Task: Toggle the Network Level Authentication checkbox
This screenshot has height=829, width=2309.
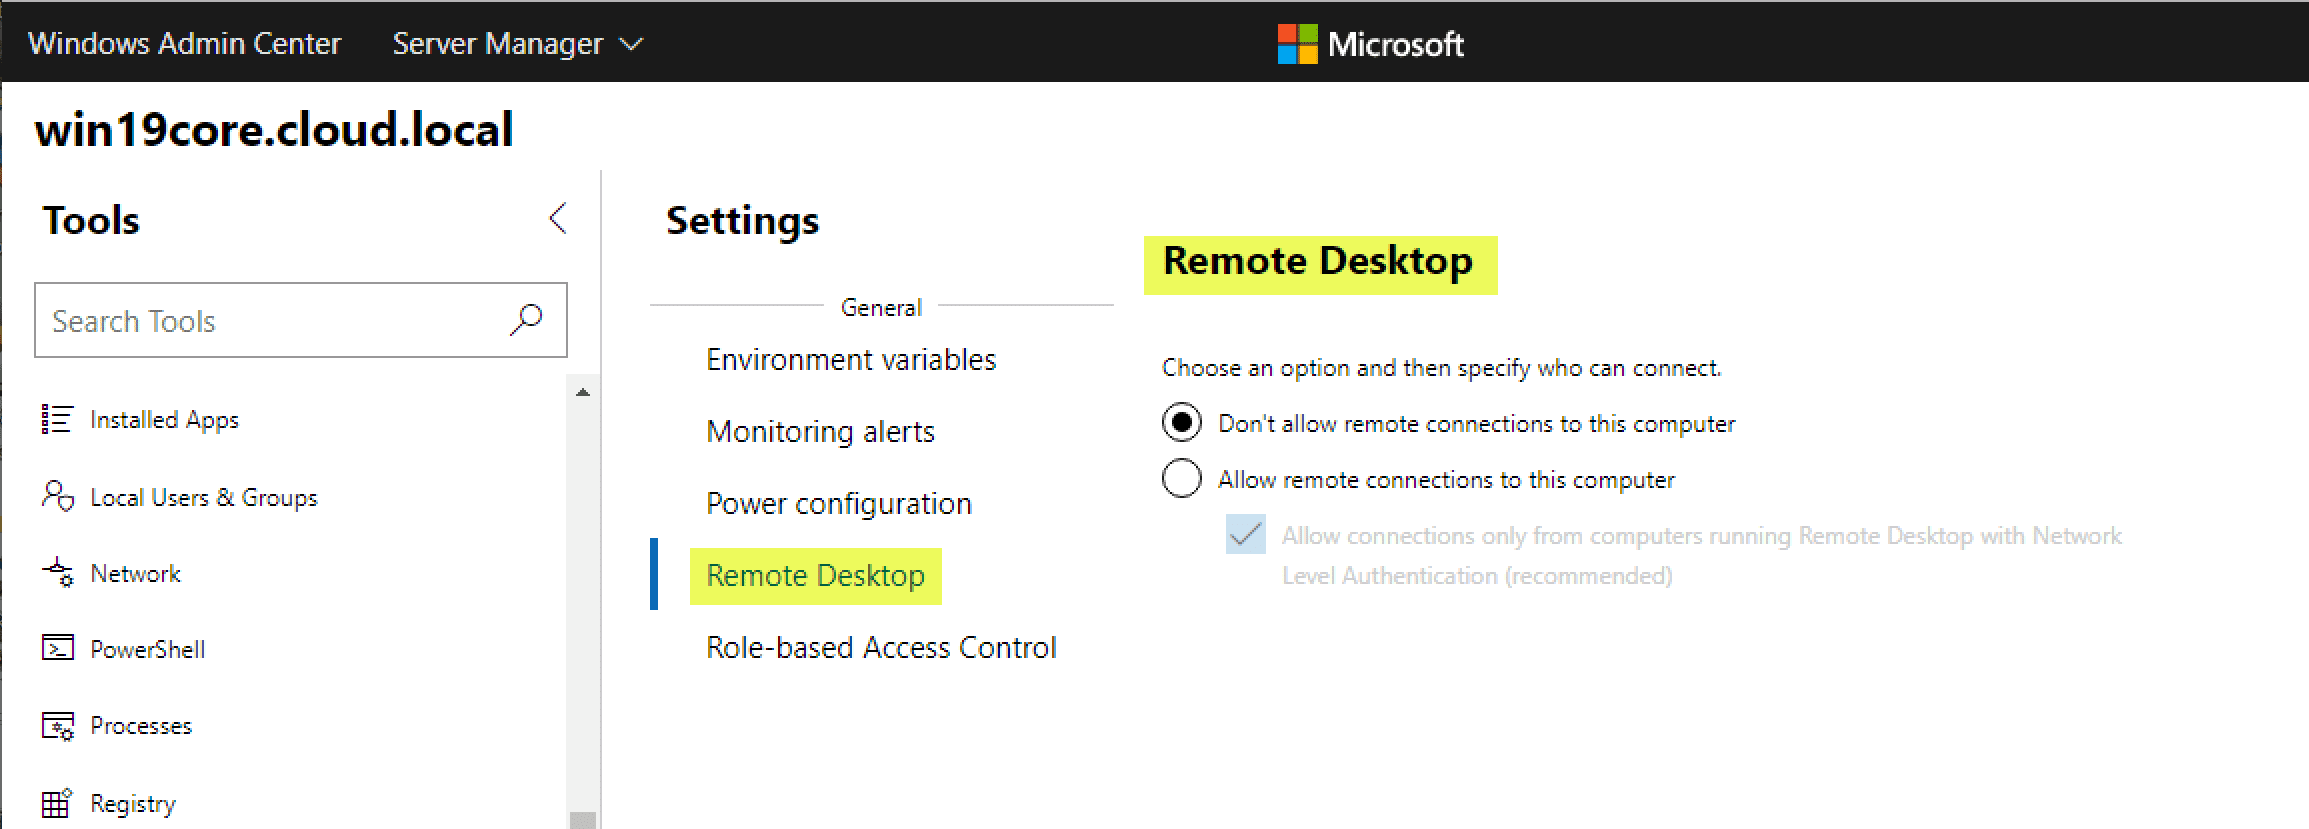Action: (1245, 535)
